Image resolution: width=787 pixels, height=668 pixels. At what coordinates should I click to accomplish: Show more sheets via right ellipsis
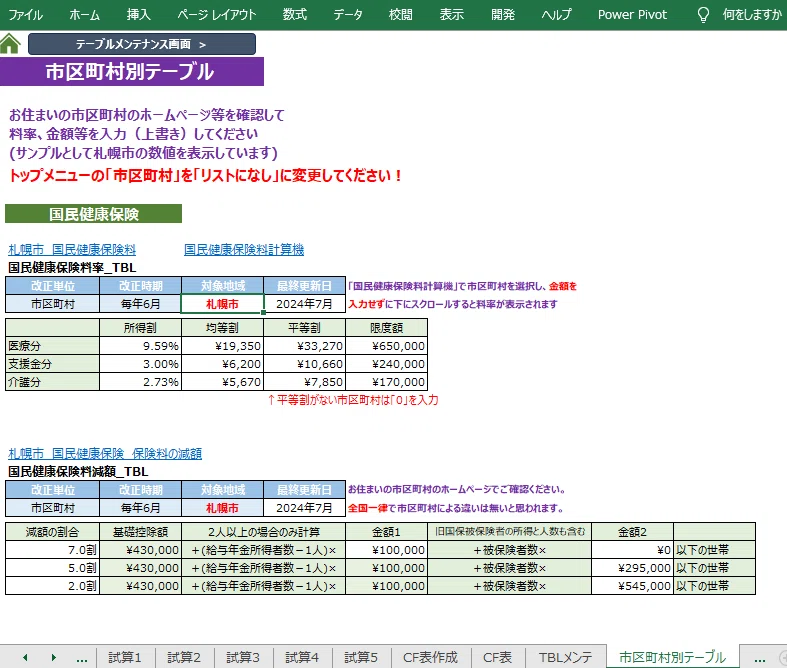tap(759, 657)
